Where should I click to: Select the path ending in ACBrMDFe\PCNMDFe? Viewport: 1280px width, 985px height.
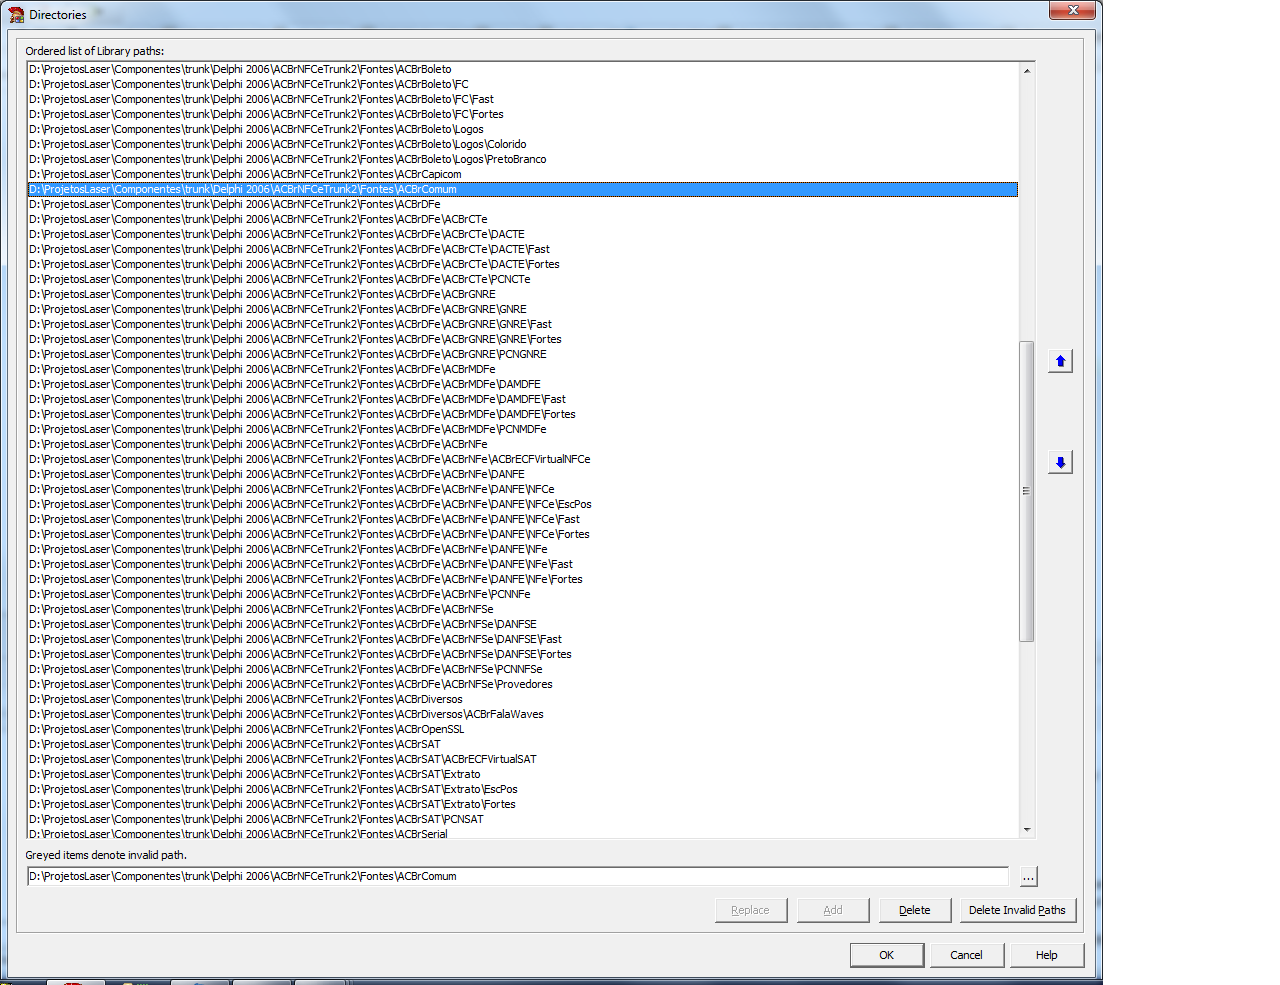click(x=523, y=429)
